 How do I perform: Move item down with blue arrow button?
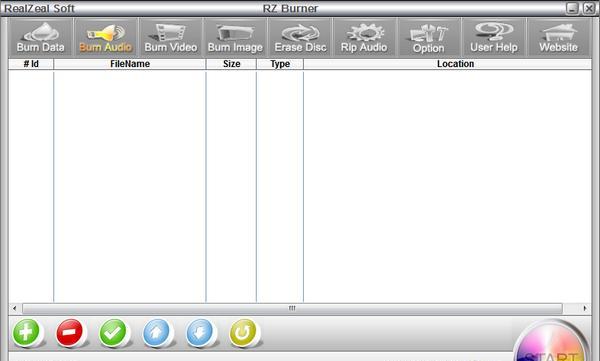coord(199,332)
